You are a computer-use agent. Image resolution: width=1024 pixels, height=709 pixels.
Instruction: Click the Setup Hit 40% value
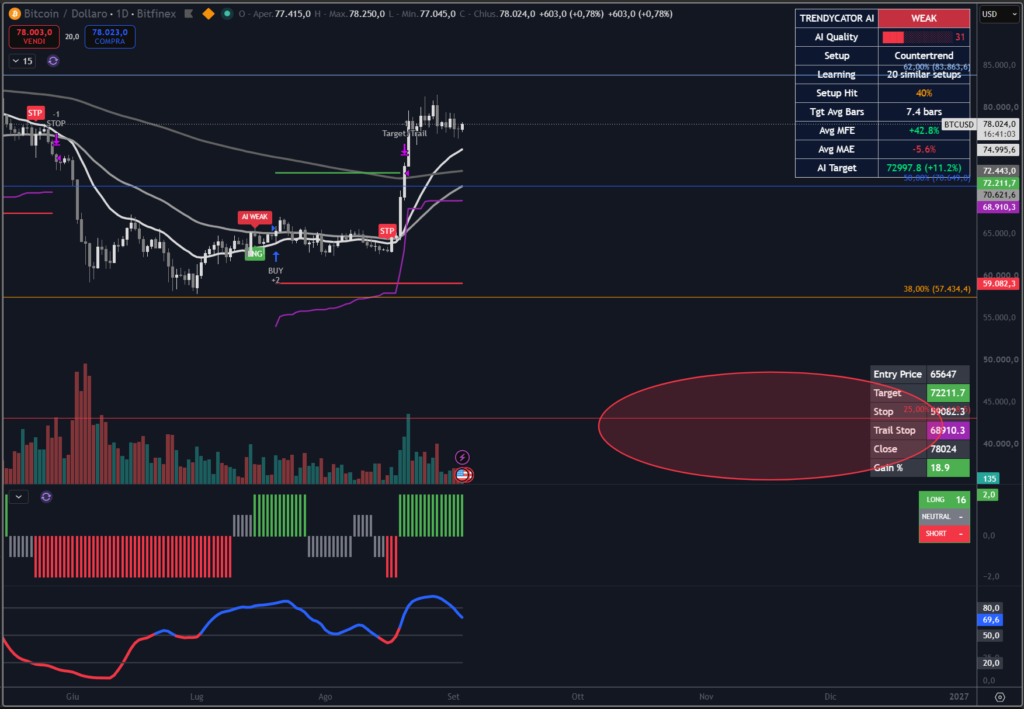(923, 93)
